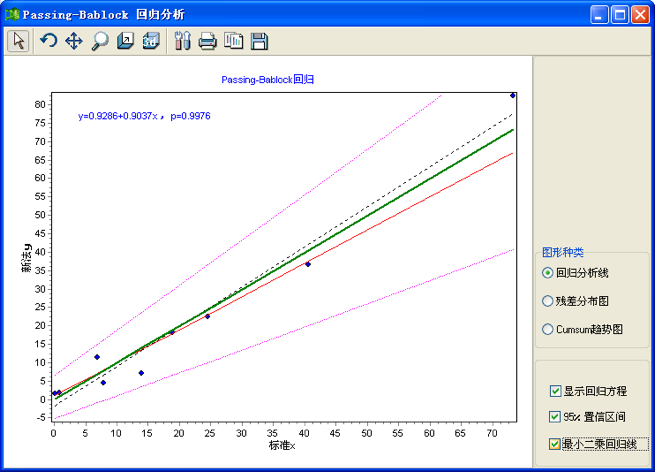Toggle 最小二乘回归线 checkbox
This screenshot has width=655, height=472.
click(555, 444)
